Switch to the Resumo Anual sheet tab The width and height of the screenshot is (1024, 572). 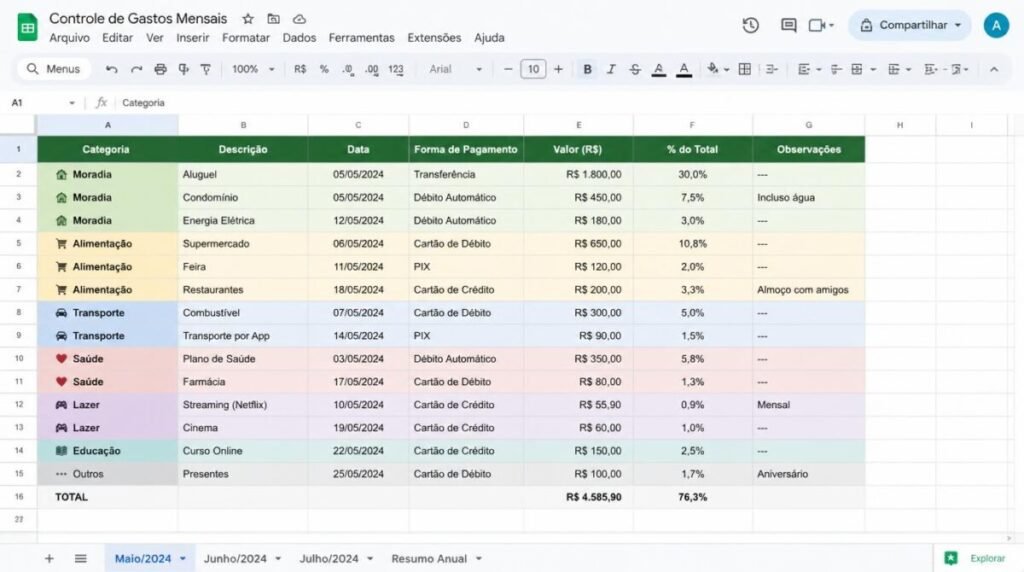coord(429,559)
